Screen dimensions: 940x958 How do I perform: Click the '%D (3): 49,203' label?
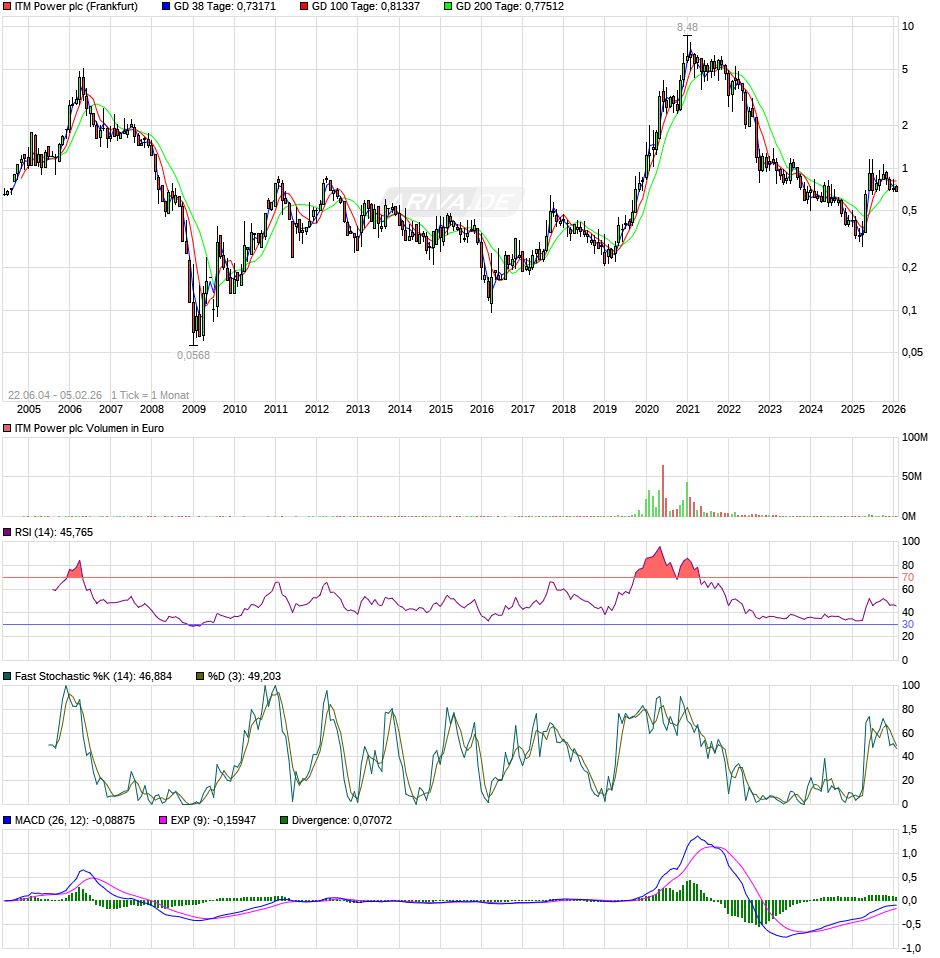coord(244,676)
